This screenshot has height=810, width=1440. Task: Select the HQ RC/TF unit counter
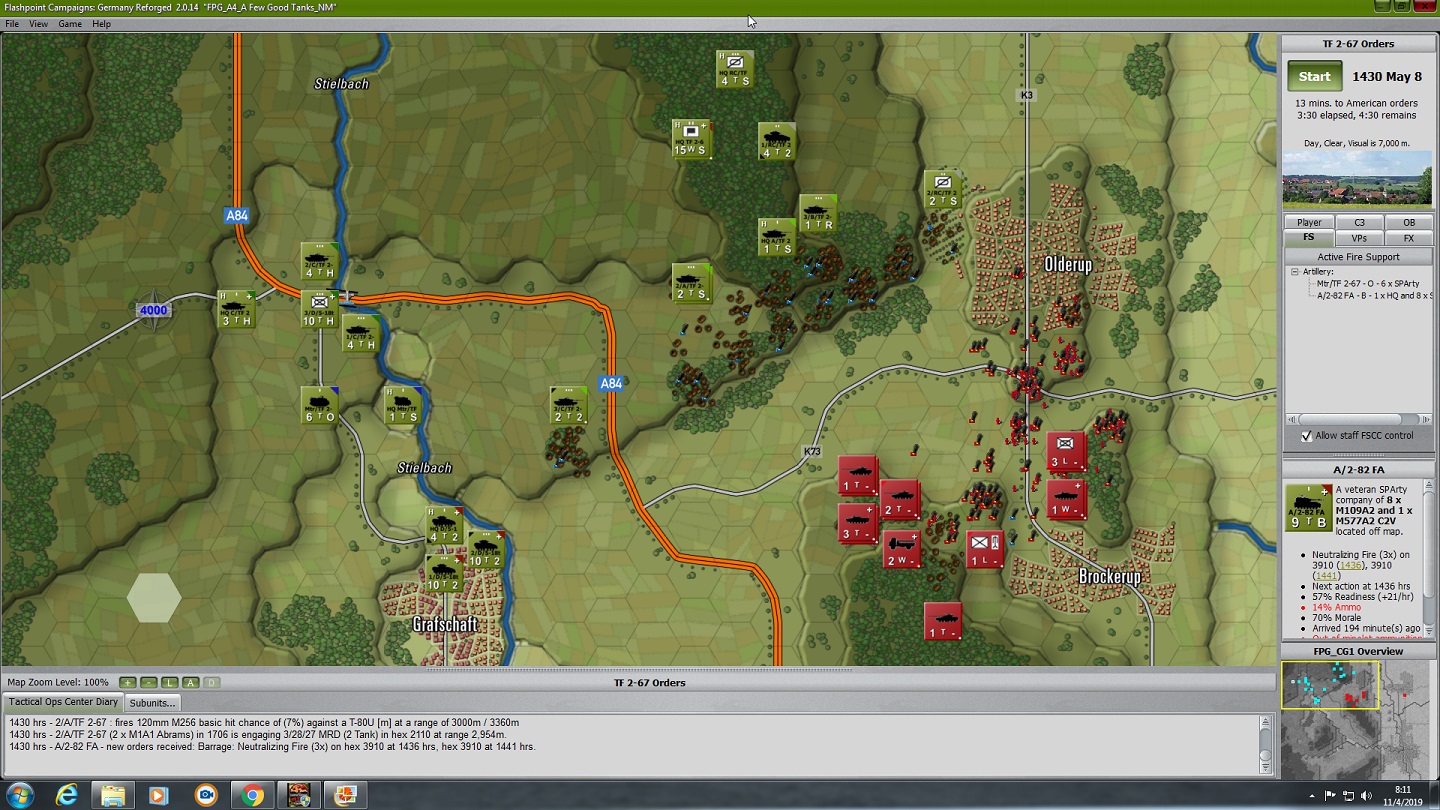click(735, 68)
